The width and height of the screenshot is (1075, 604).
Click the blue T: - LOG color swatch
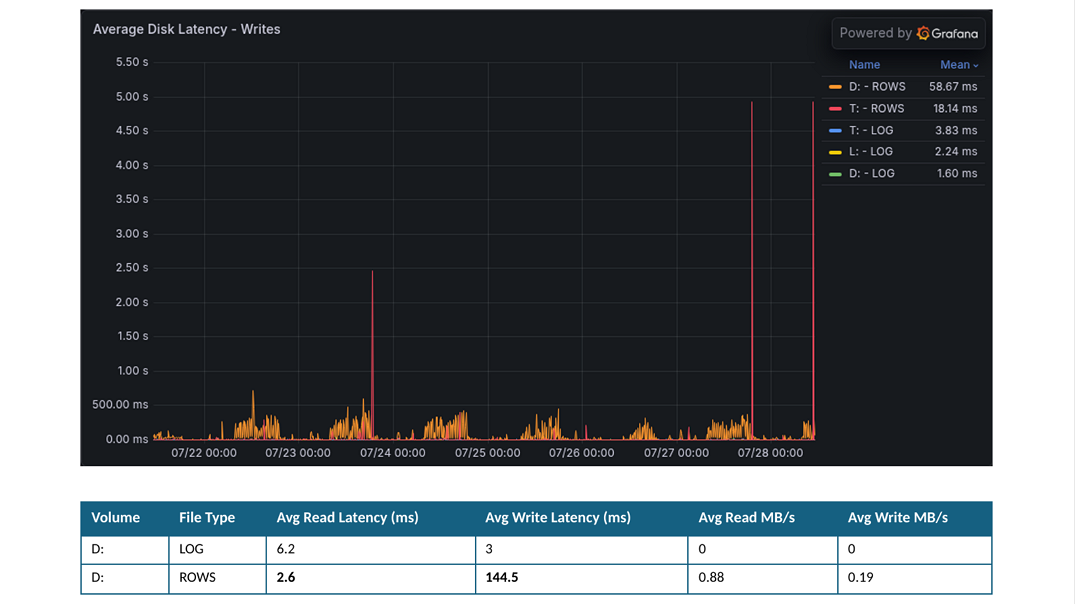pyautogui.click(x=835, y=130)
